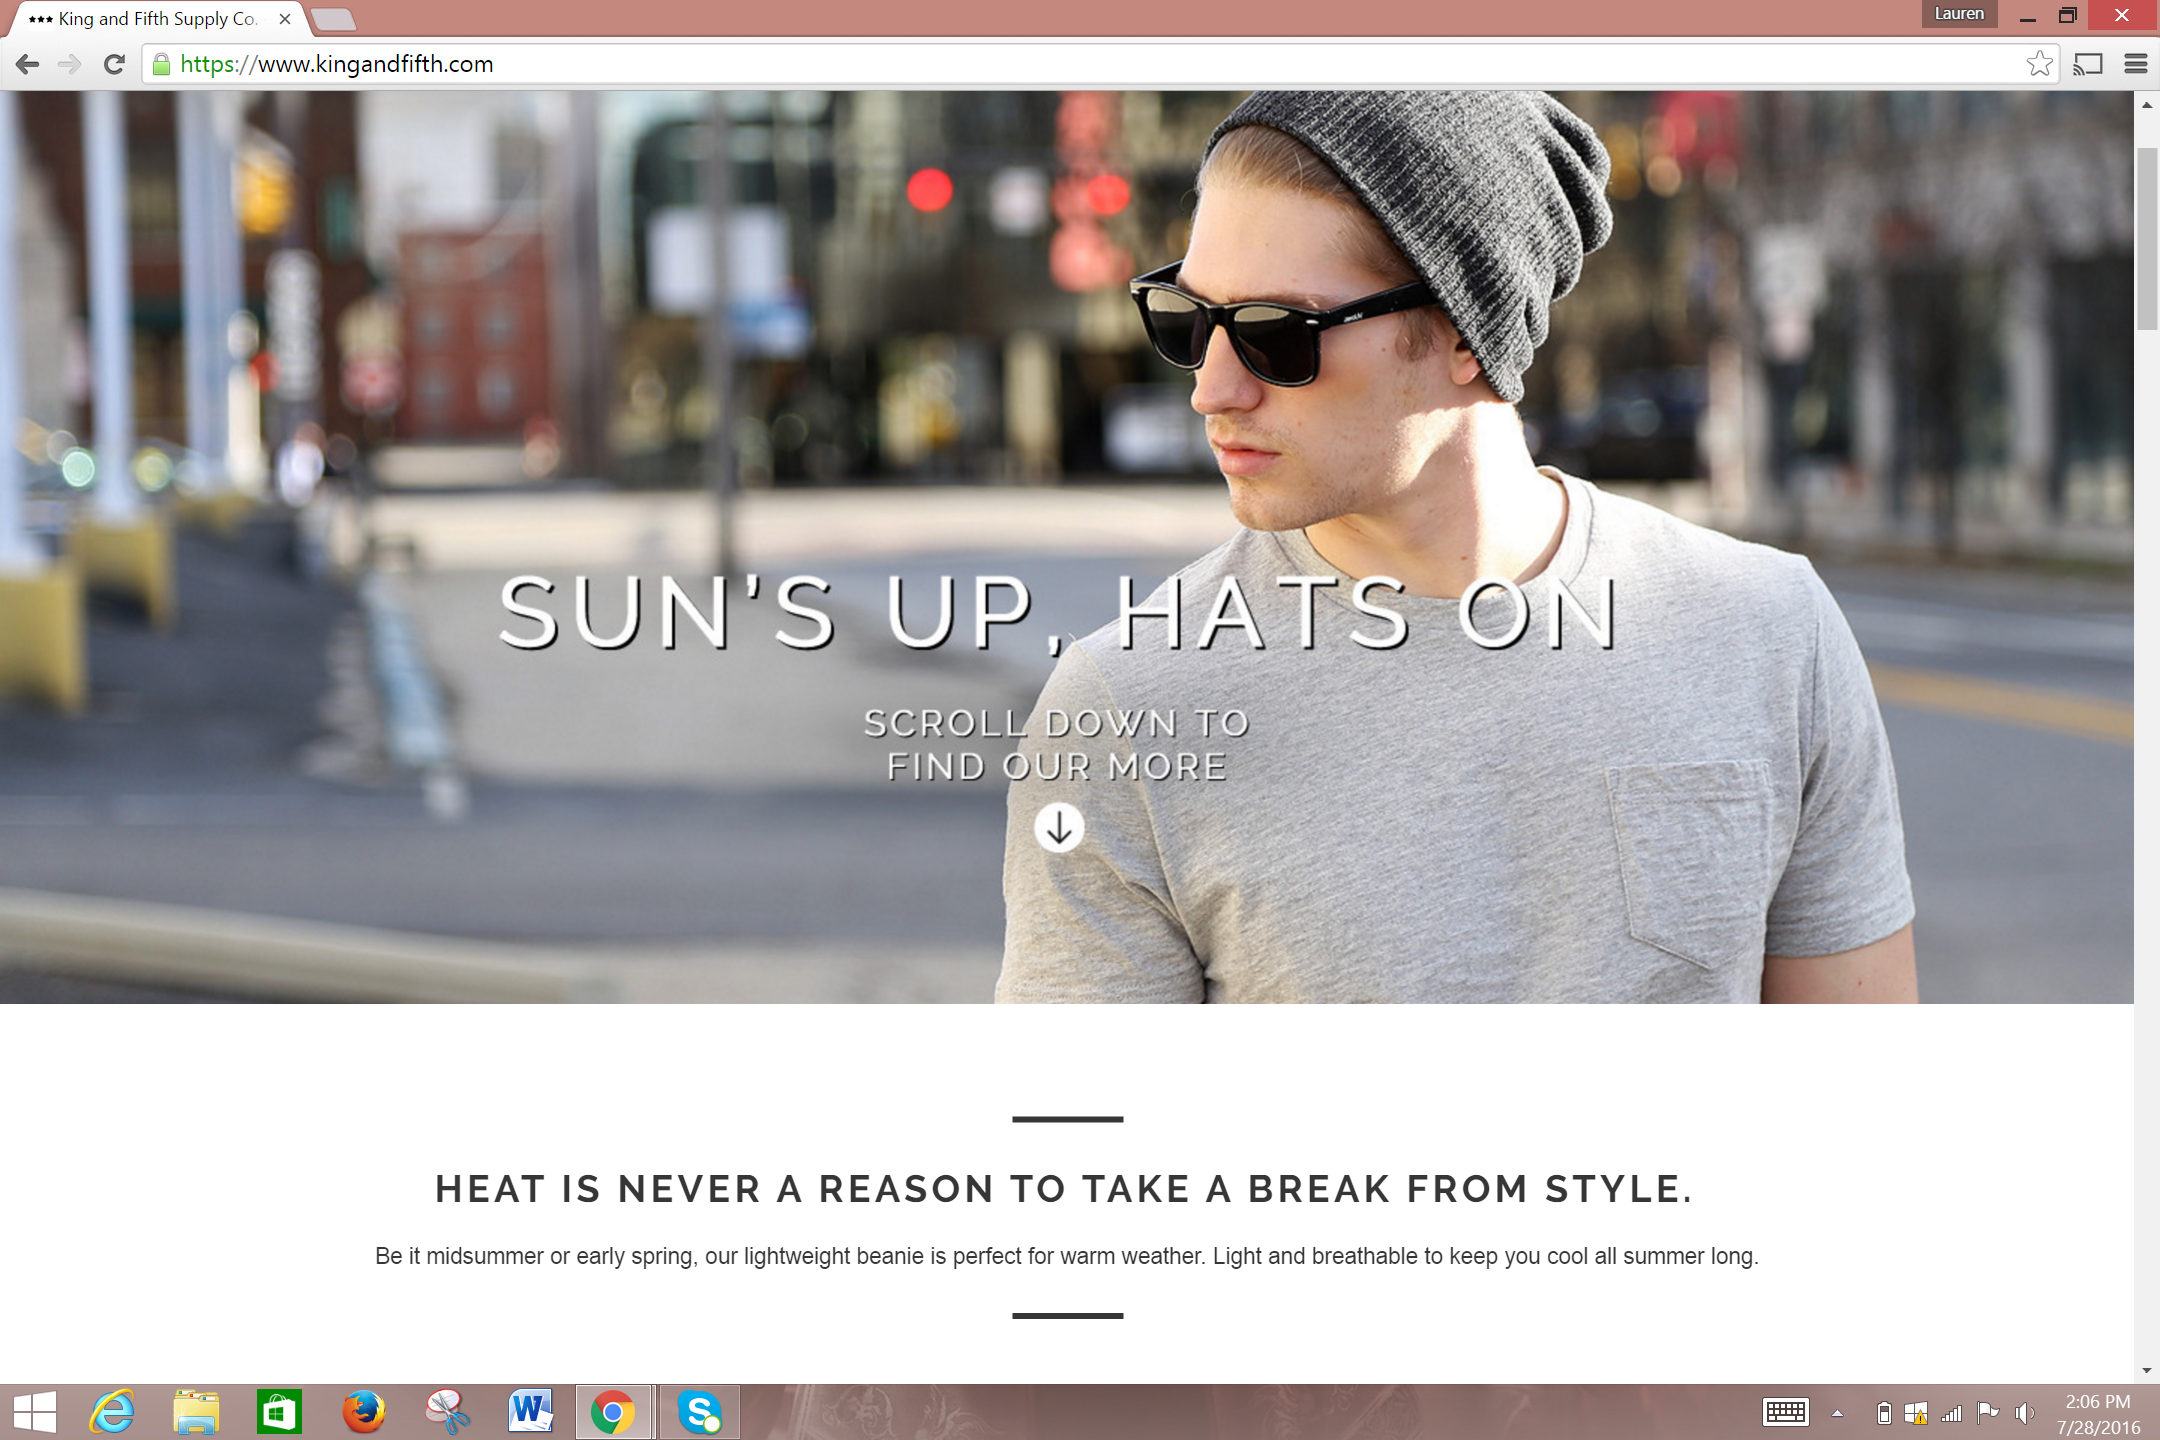The image size is (2160, 1440).
Task: Click the green secure padlock icon
Action: (161, 64)
